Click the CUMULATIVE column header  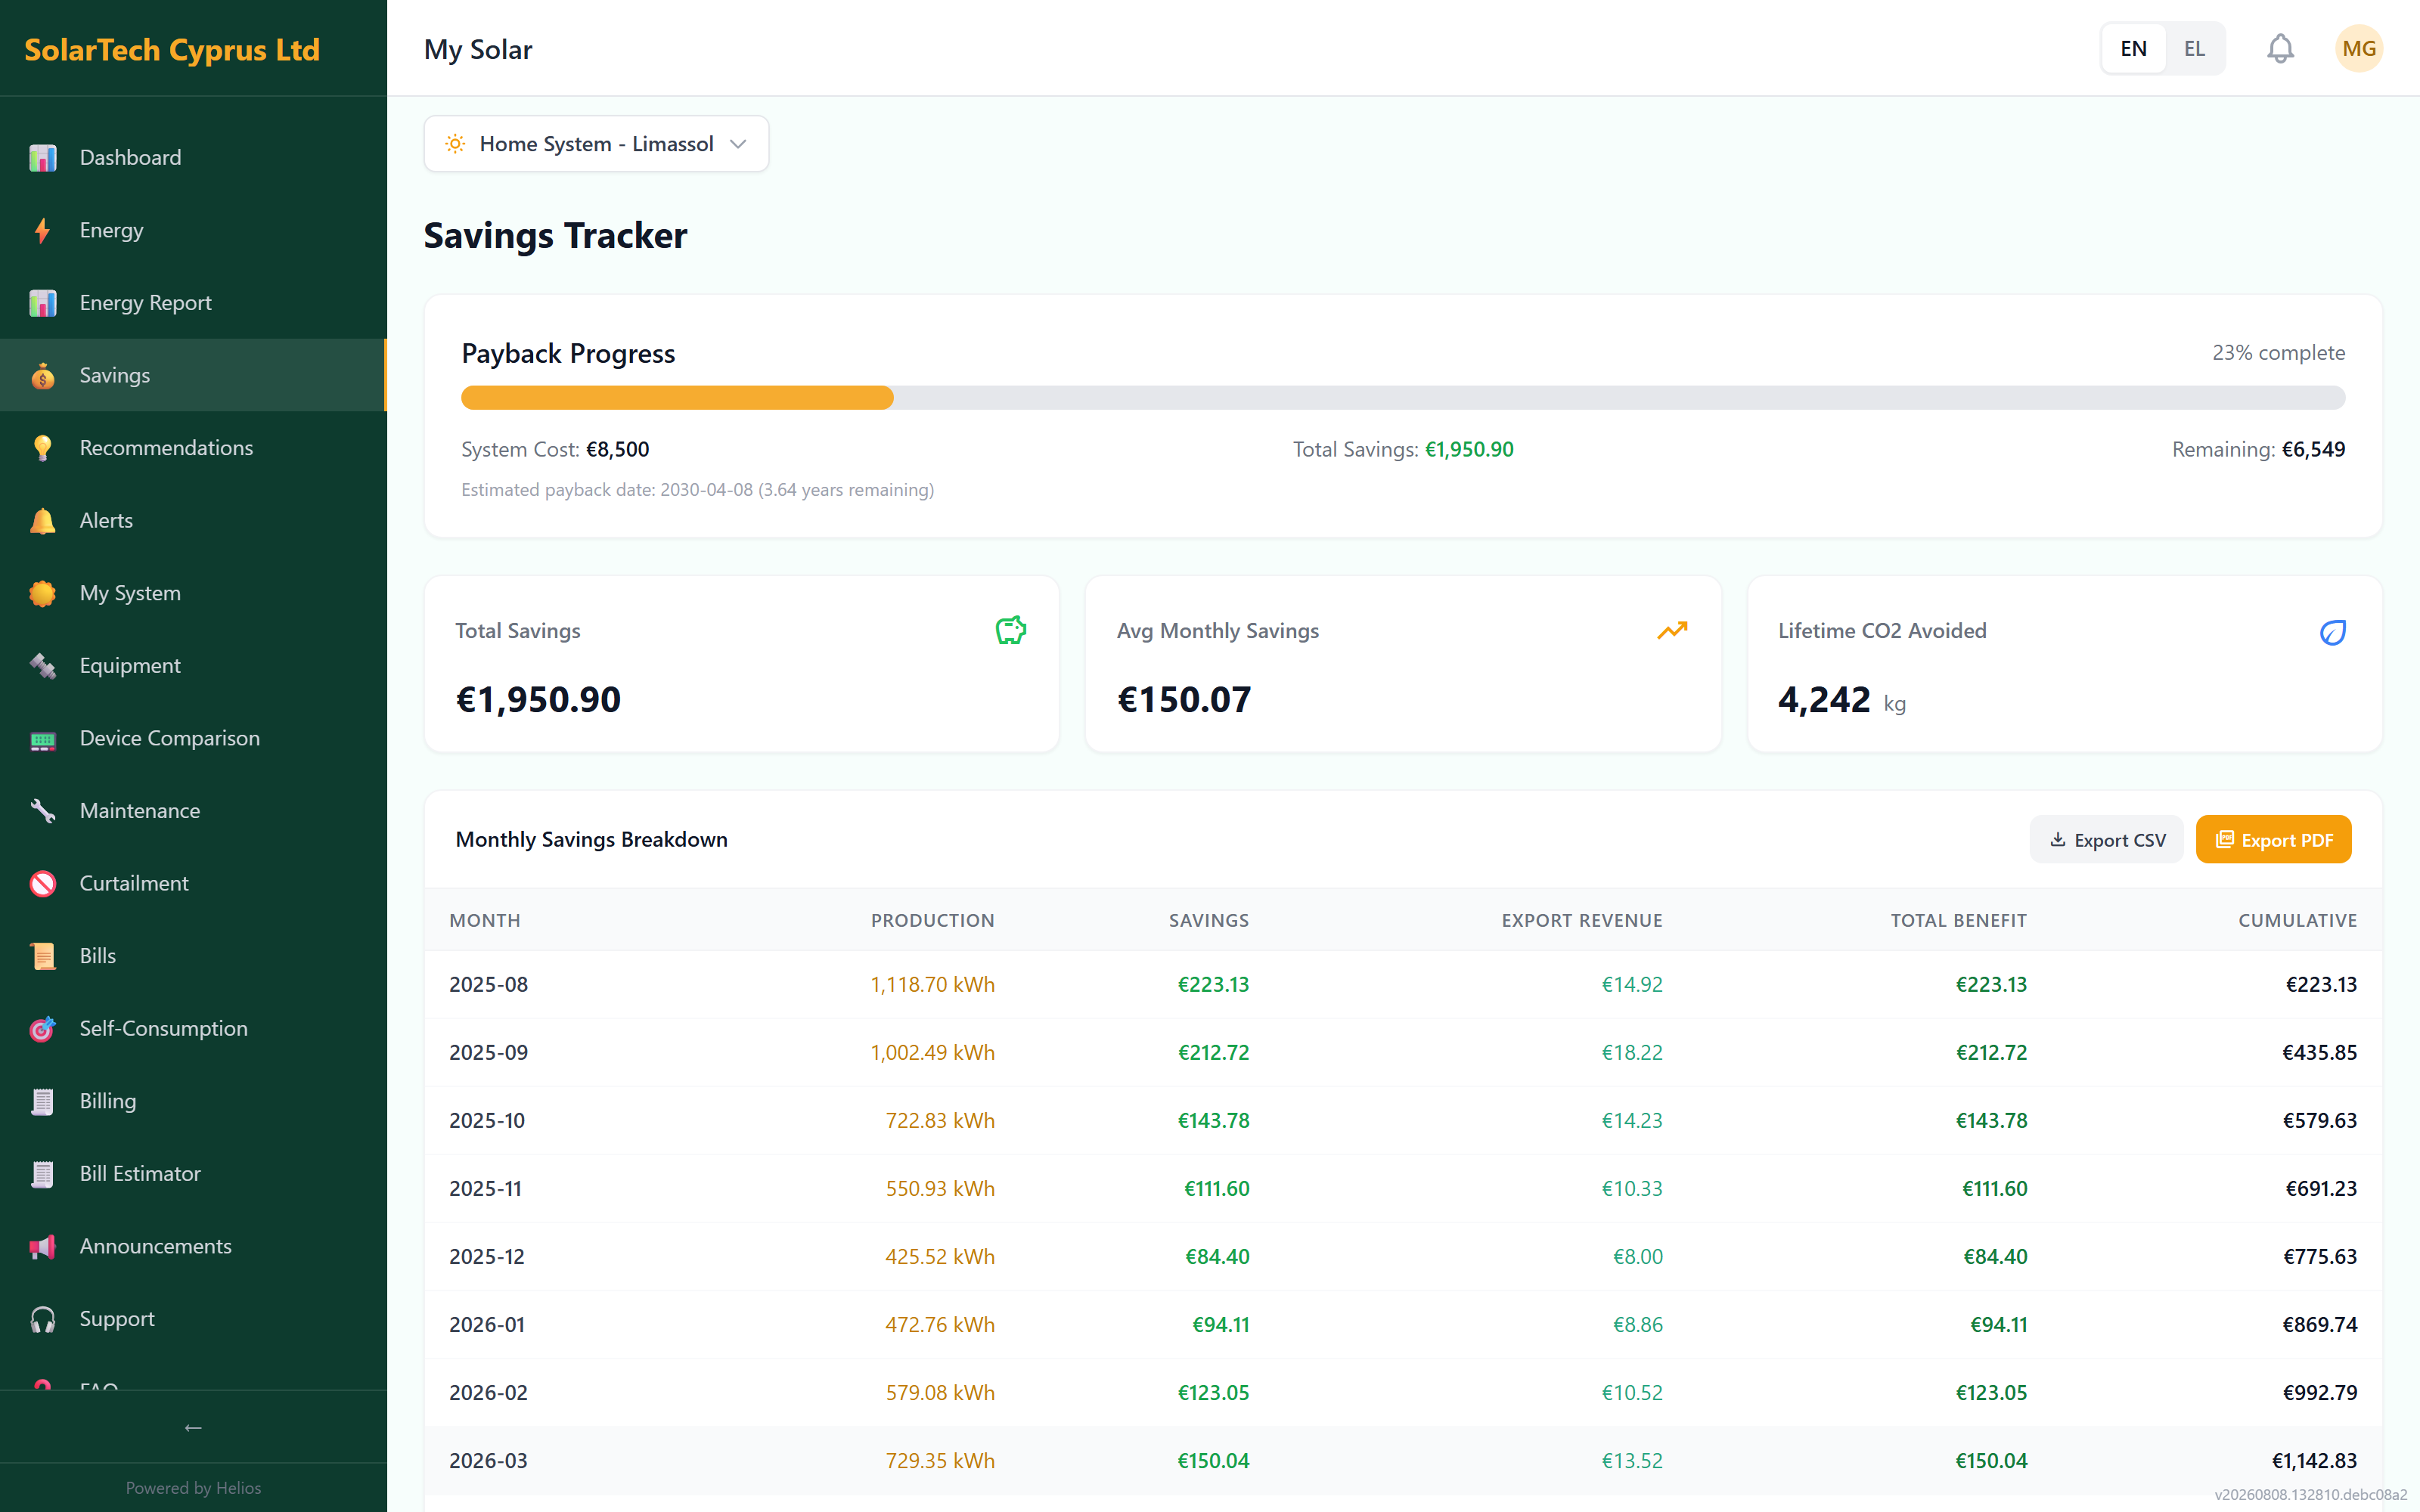coord(2297,921)
